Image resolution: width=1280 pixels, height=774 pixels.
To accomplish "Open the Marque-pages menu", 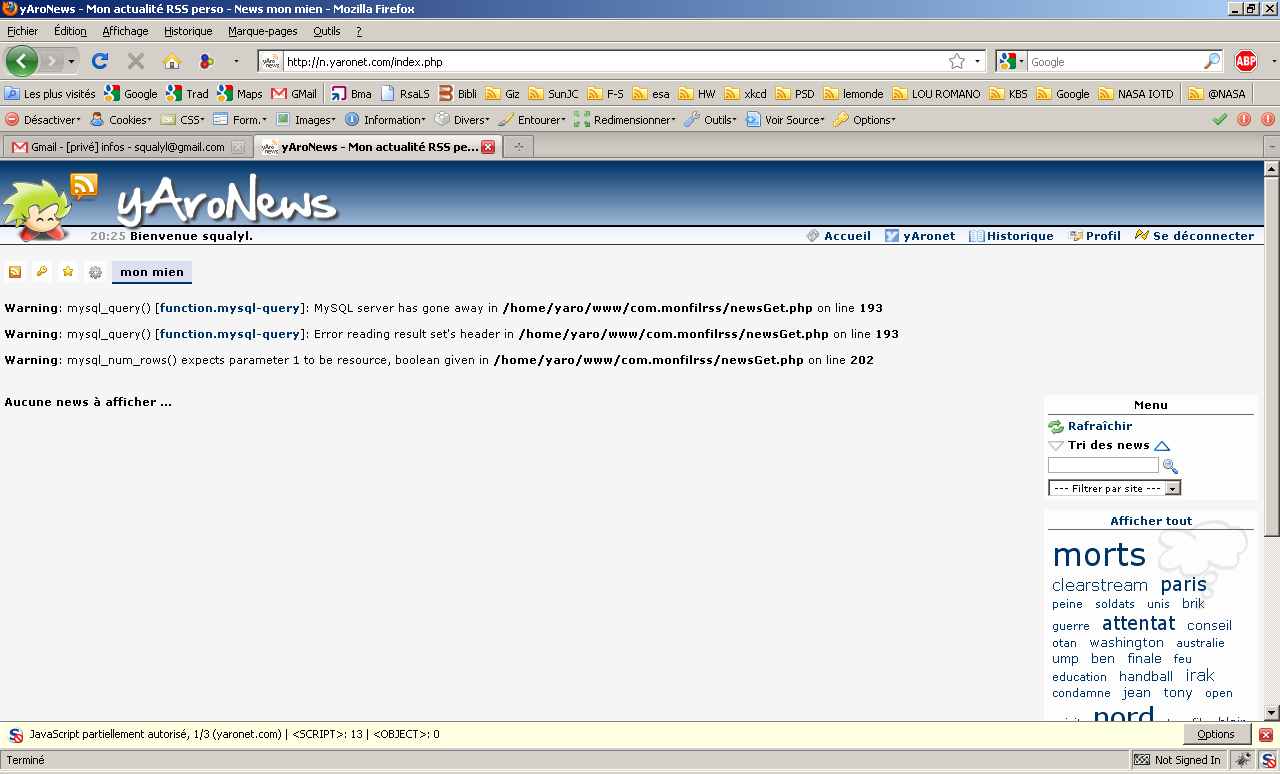I will click(262, 31).
